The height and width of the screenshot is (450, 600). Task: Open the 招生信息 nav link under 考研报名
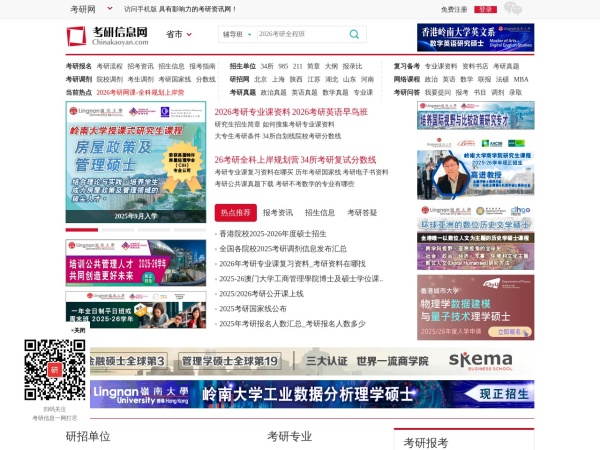tap(171, 66)
